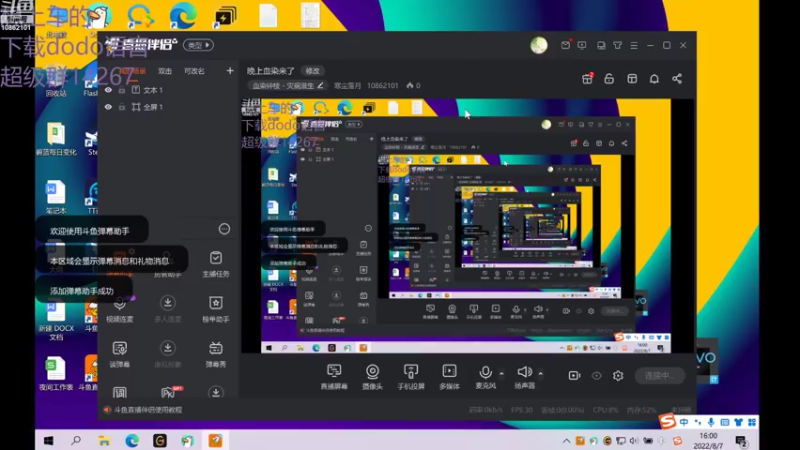Open the 读弹幕 danmaku reader
Screen dimensions: 800x450
click(x=119, y=354)
